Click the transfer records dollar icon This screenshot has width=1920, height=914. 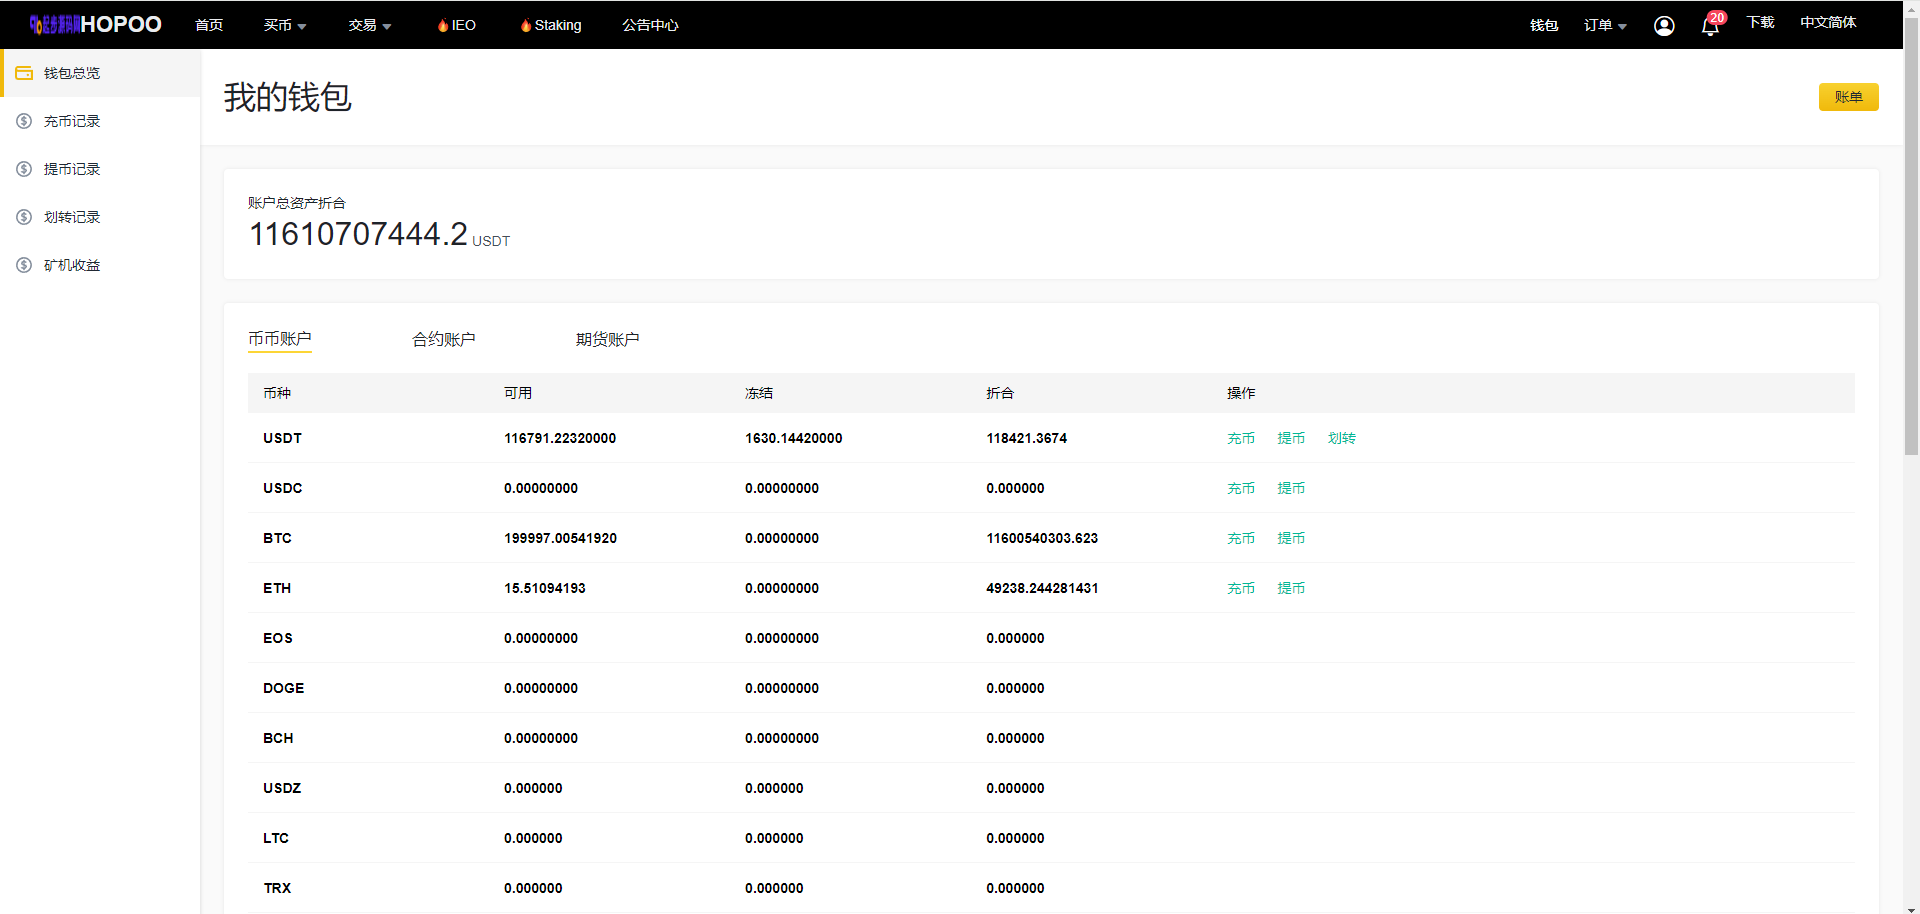click(x=24, y=217)
